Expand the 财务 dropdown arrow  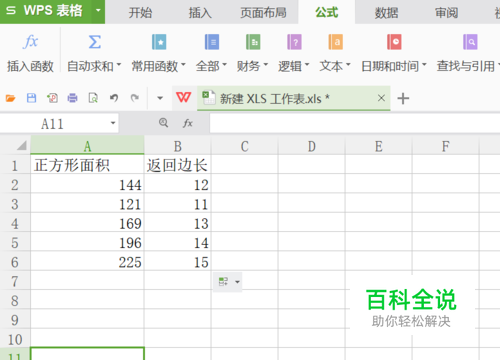tap(266, 64)
